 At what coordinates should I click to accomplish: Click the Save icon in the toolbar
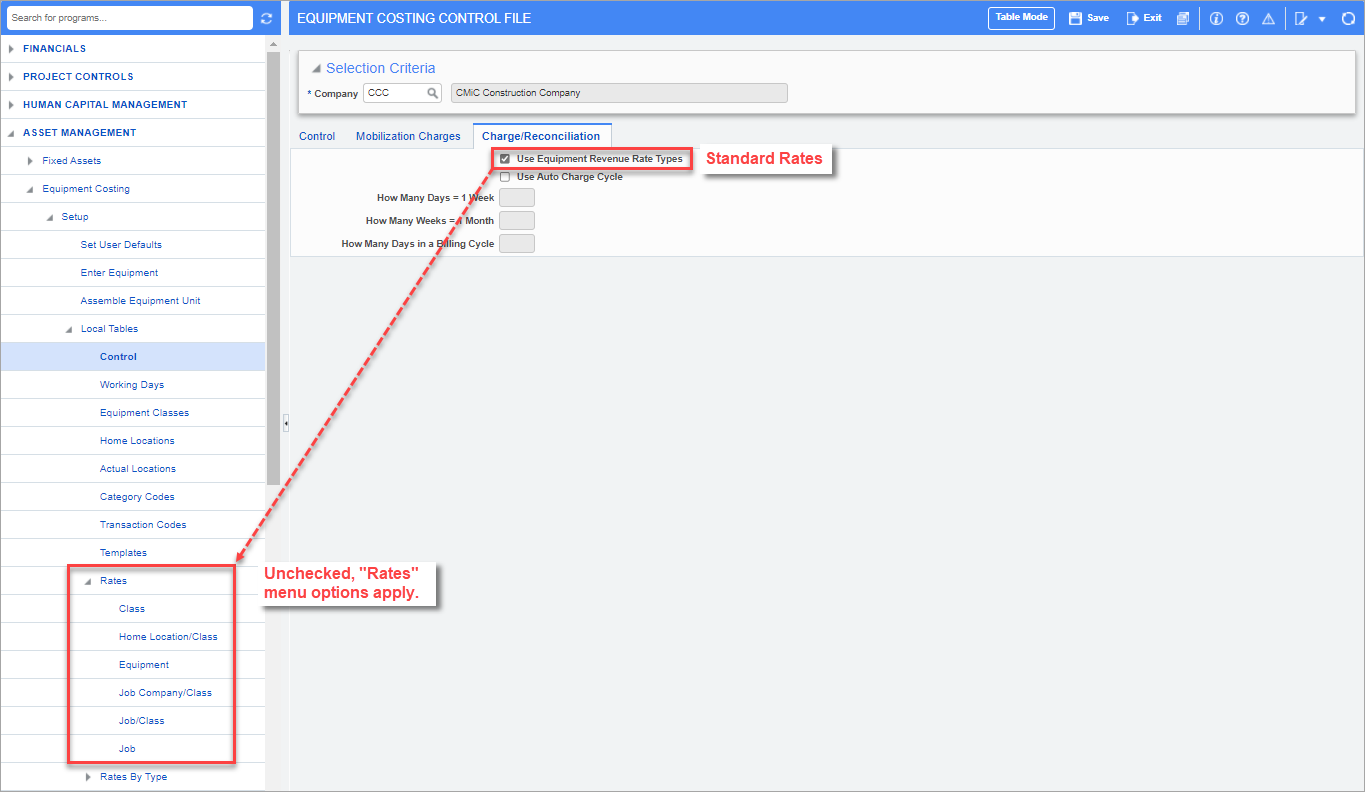pyautogui.click(x=1076, y=18)
